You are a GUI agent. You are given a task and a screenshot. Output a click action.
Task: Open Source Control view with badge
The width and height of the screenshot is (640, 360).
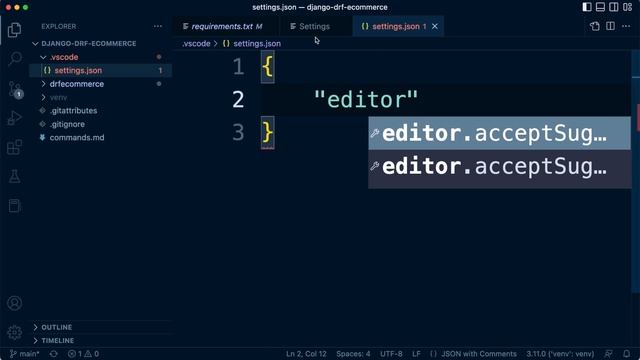(14, 89)
